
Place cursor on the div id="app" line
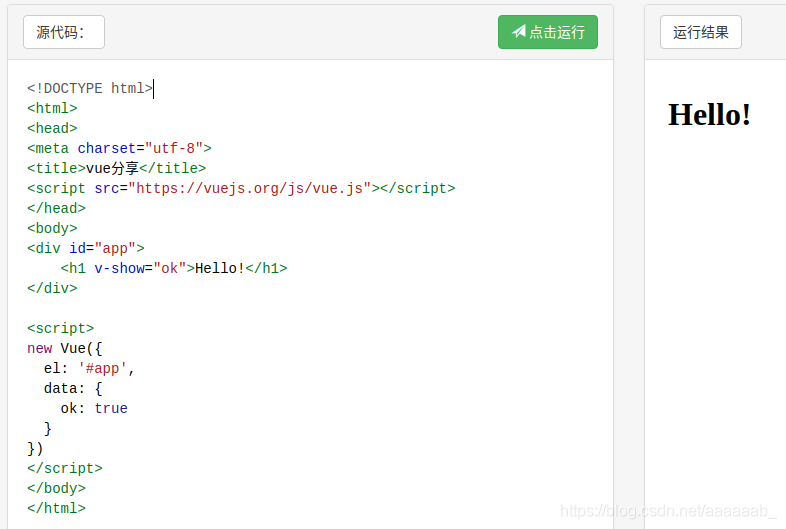(86, 248)
